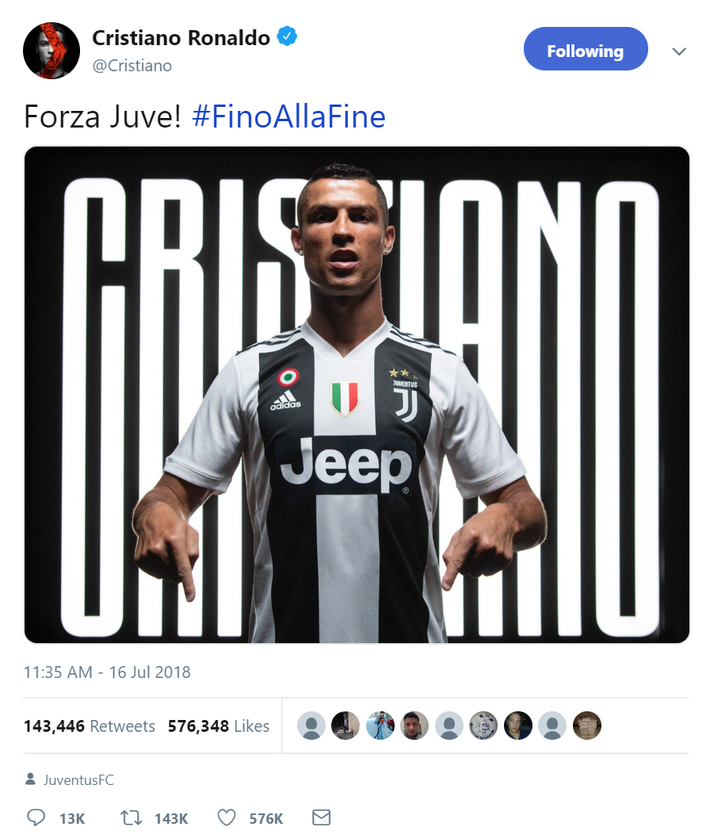Expand the tweet options chevron
The image size is (710, 838).
coord(679,51)
